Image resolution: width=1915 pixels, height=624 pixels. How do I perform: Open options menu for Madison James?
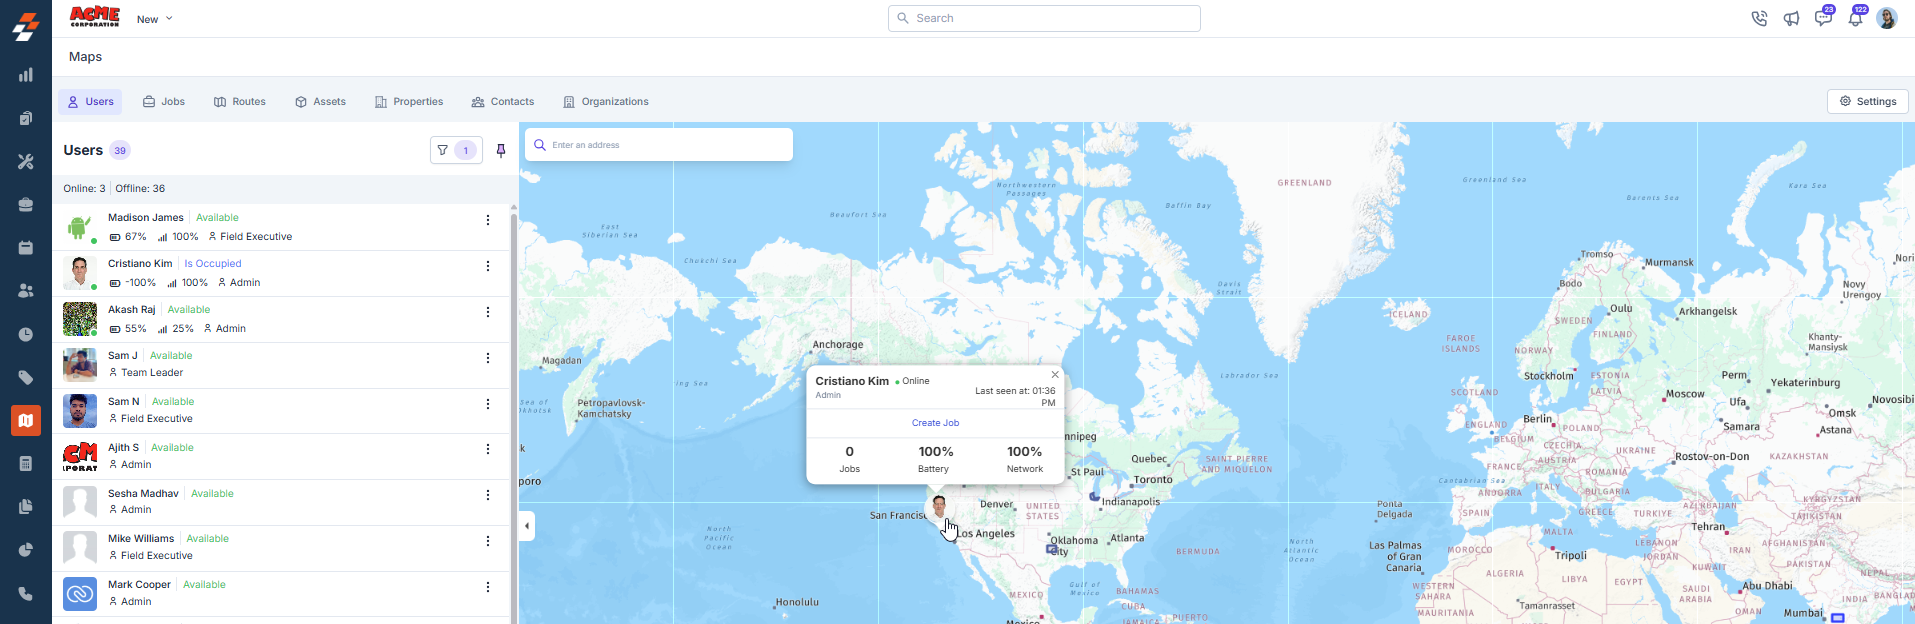(x=488, y=220)
